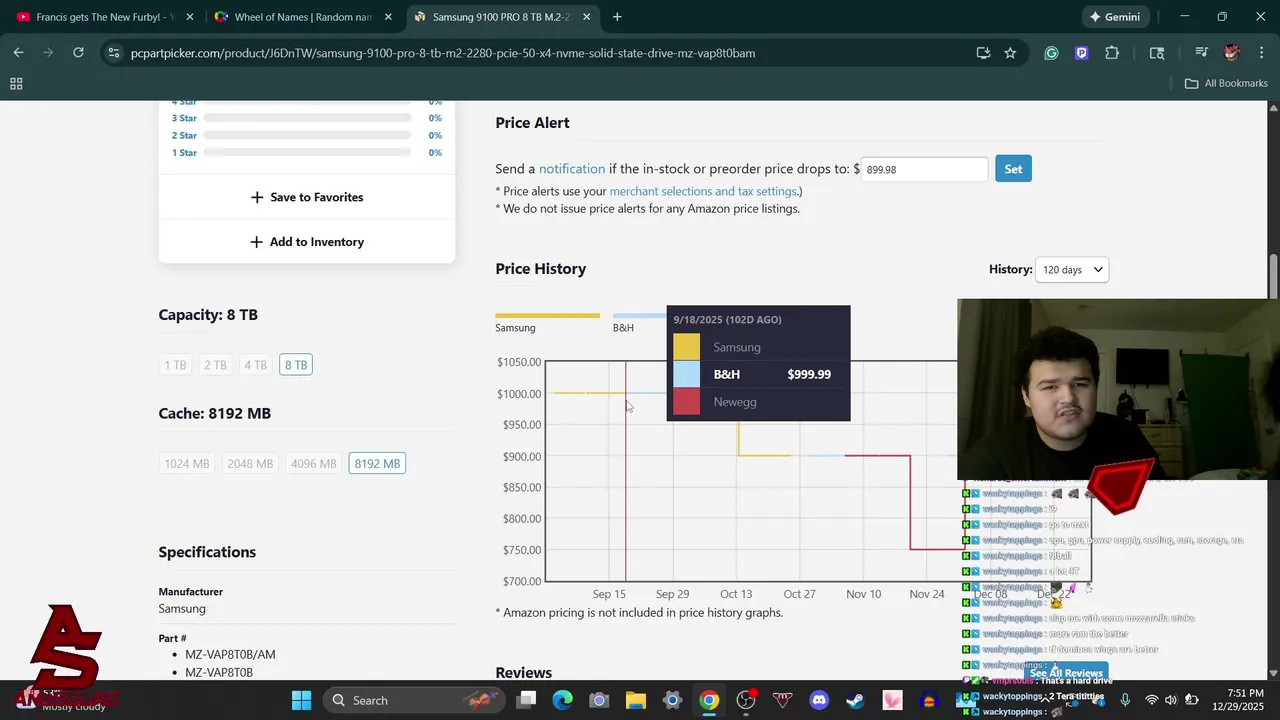Open File Explorer from the taskbar
The image size is (1280, 720).
[x=636, y=700]
